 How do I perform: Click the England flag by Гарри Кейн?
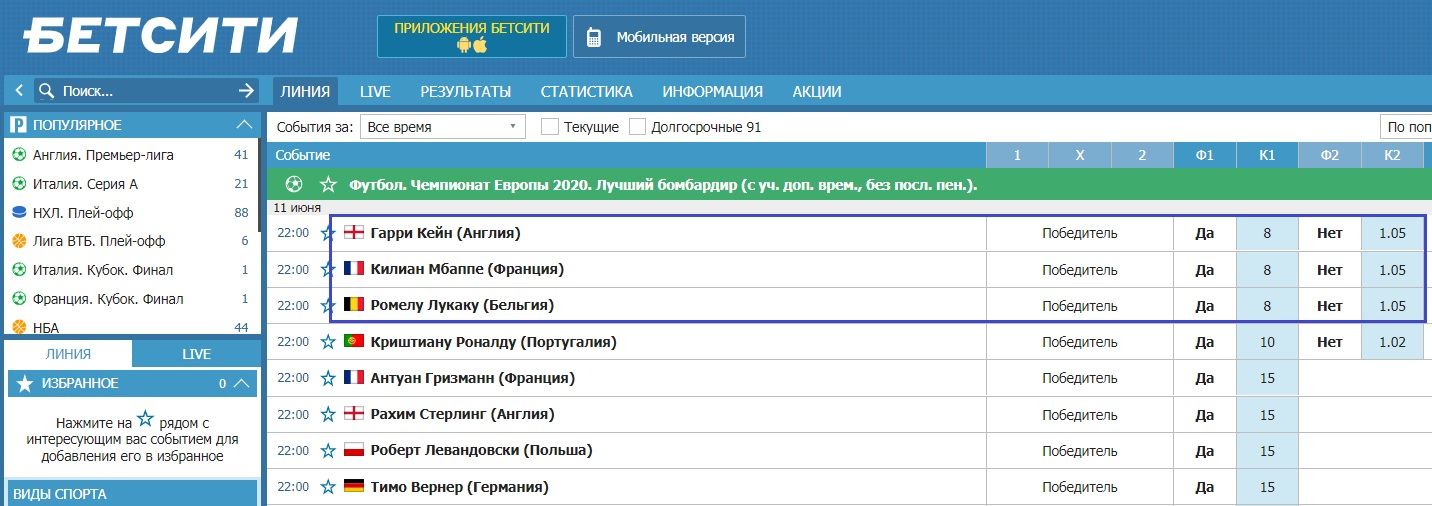(354, 233)
